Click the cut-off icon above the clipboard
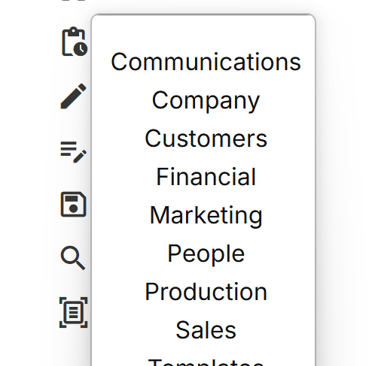This screenshot has height=366, width=375. pos(74,1)
